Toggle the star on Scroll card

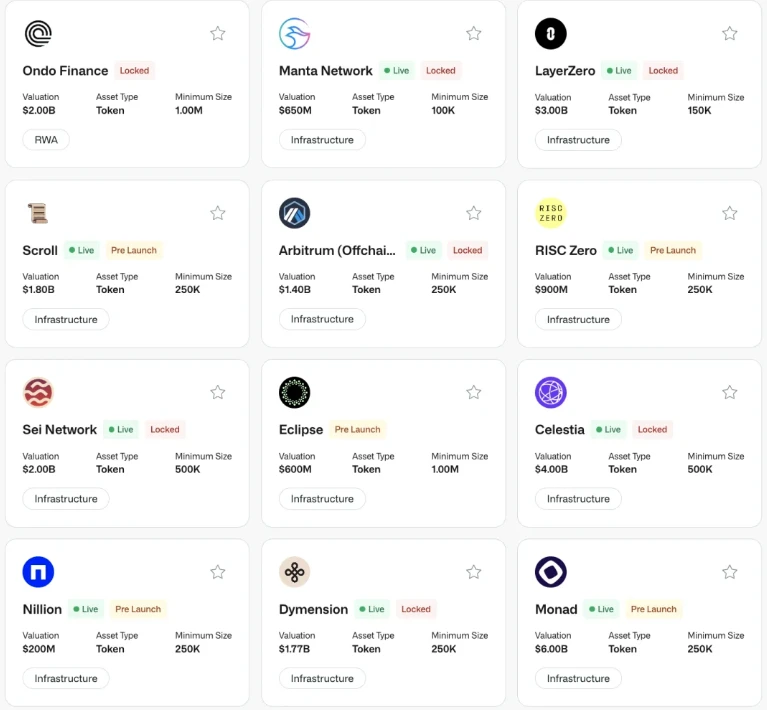point(218,213)
